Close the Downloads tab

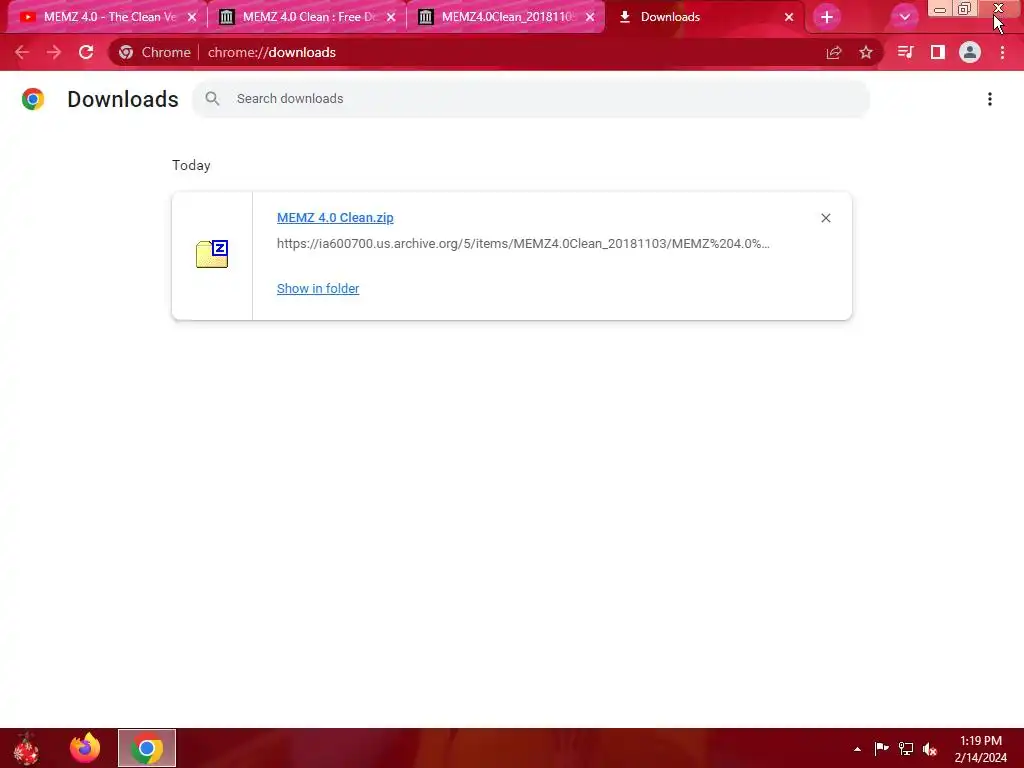click(789, 18)
